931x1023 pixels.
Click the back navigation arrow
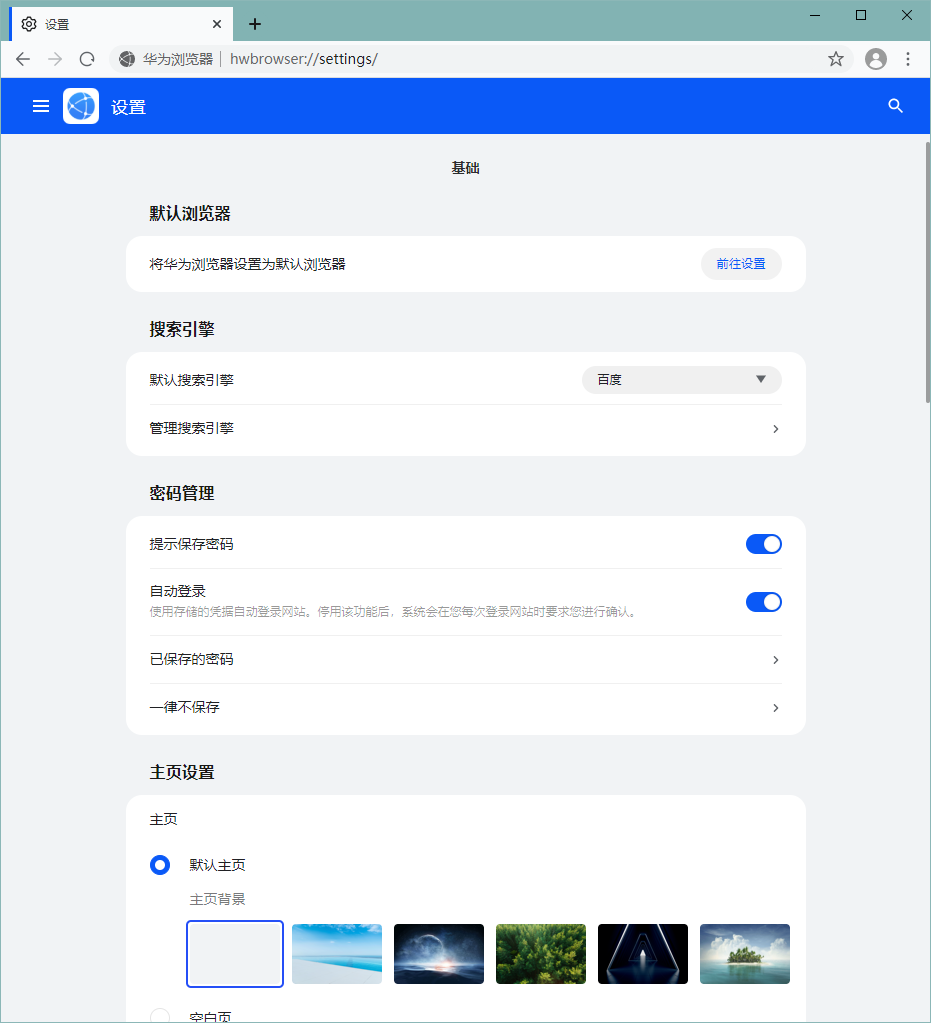(x=23, y=59)
